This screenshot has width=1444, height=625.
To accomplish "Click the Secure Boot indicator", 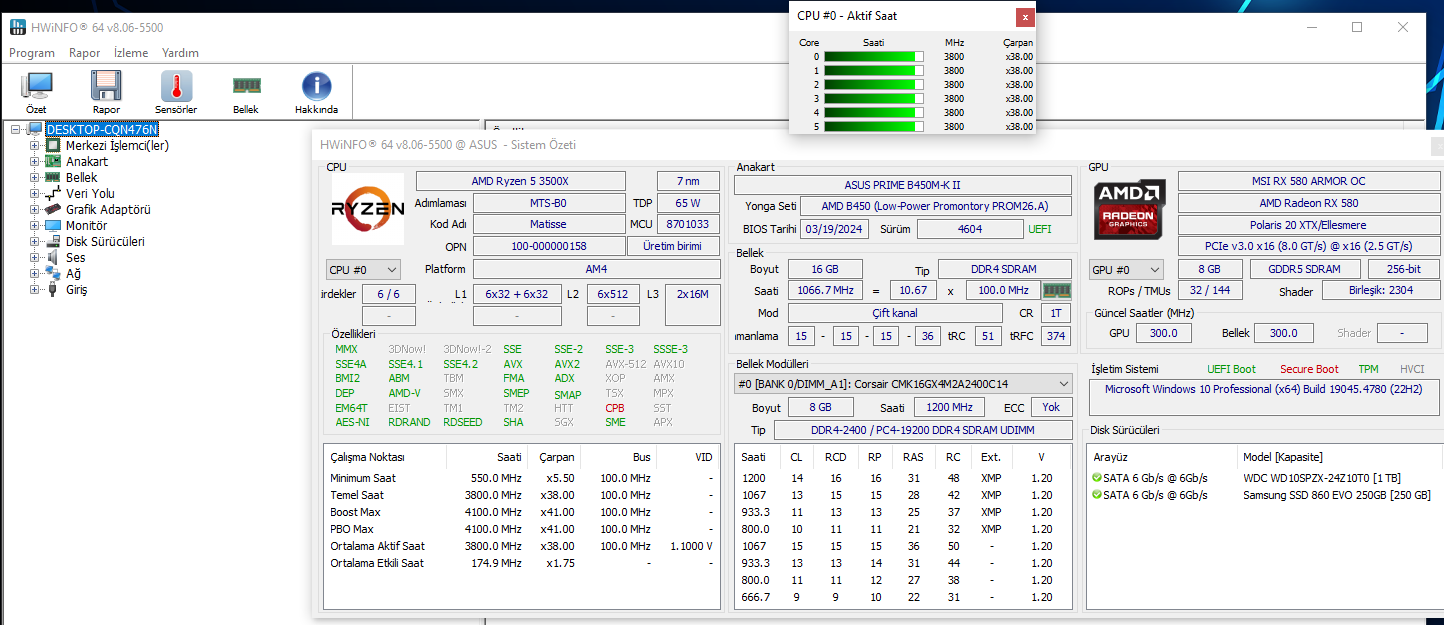I will 1309,369.
